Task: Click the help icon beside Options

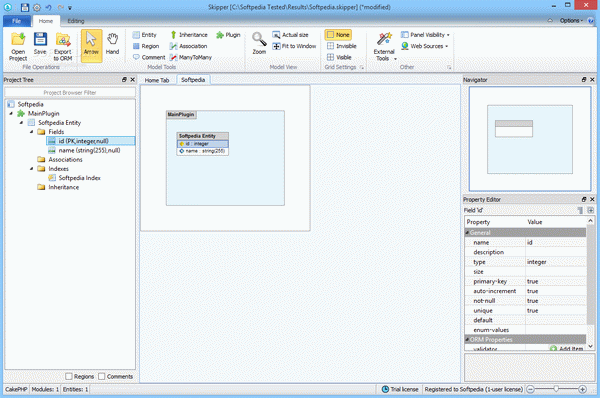Action: point(591,21)
